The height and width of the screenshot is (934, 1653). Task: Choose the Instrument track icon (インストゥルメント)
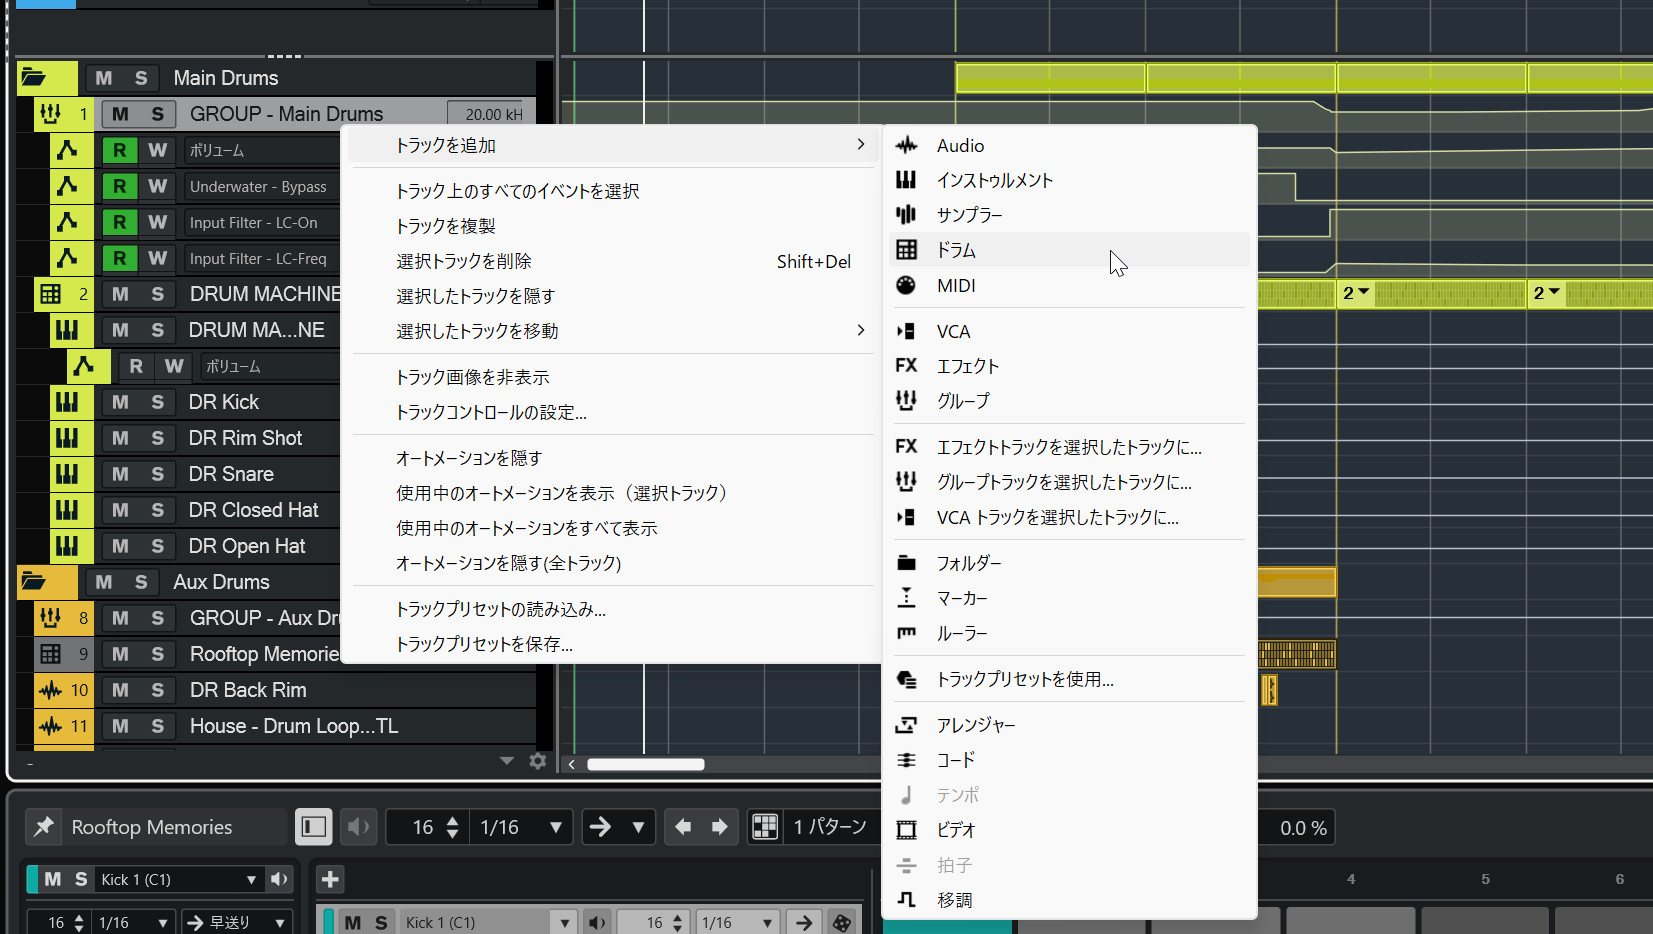pyautogui.click(x=906, y=180)
